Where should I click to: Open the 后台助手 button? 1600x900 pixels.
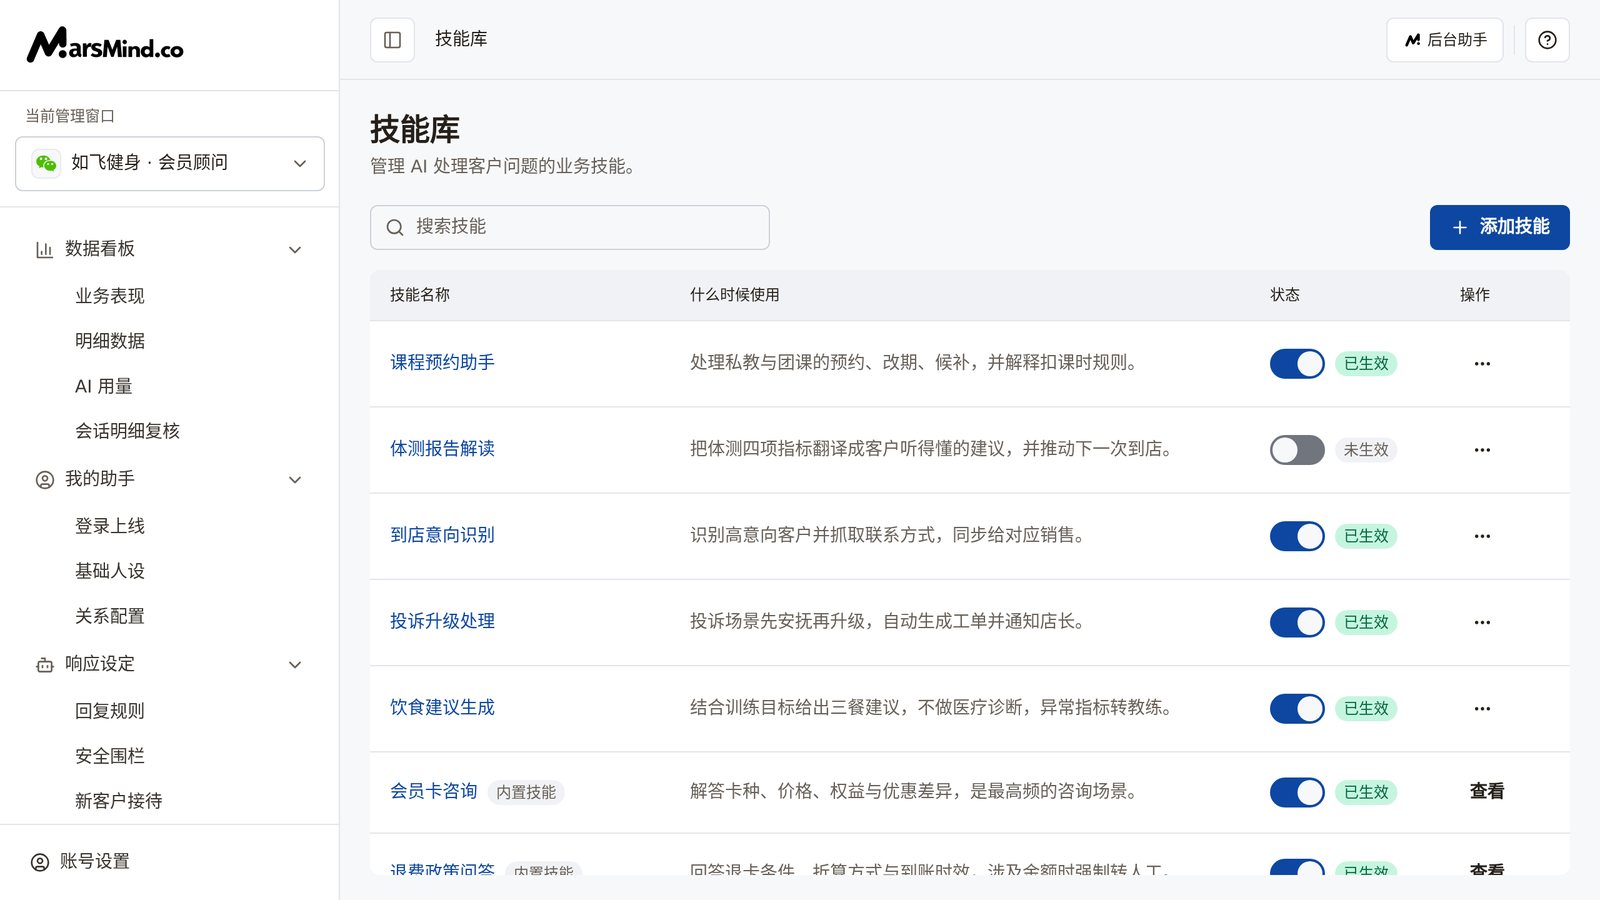click(1444, 40)
